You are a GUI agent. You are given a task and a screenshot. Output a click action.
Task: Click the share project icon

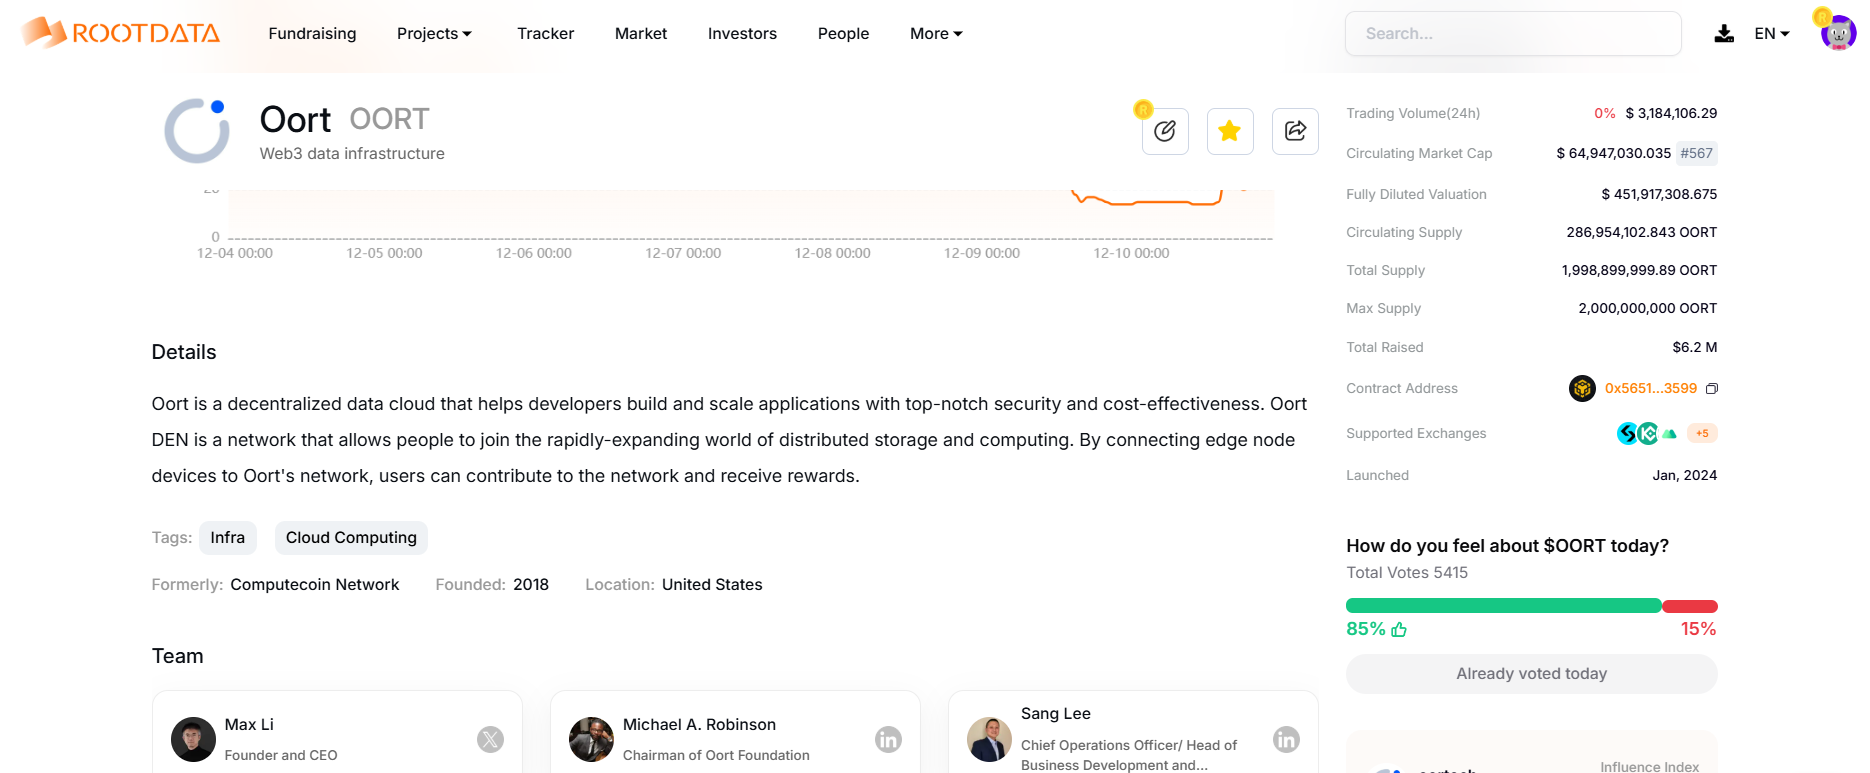[1295, 131]
